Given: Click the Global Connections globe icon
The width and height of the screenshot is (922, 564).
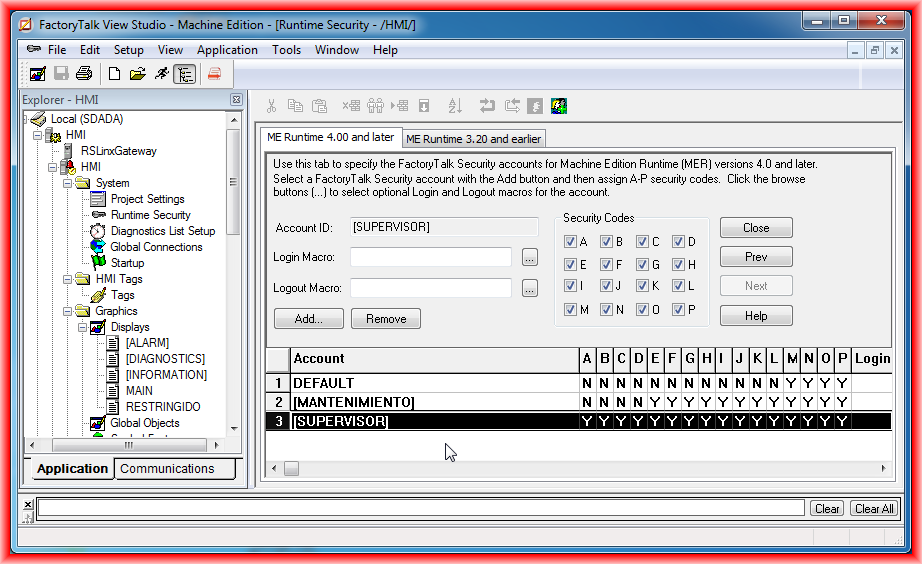Looking at the screenshot, I should tap(98, 247).
